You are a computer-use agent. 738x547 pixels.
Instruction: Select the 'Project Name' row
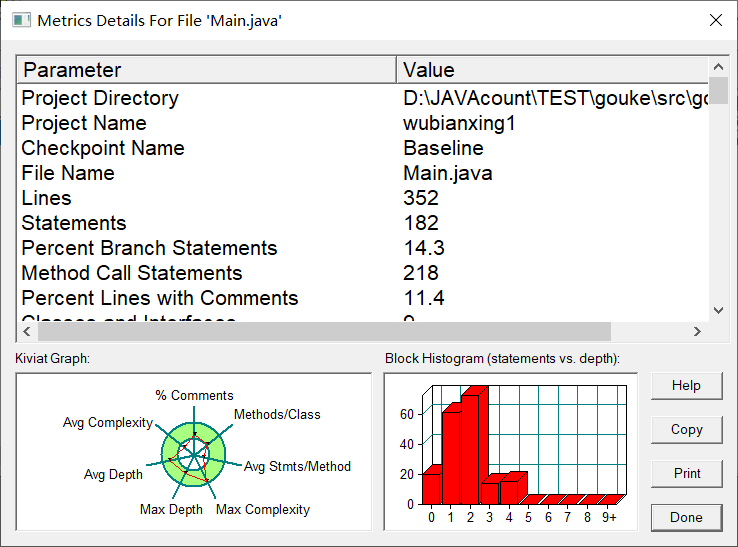click(x=362, y=123)
